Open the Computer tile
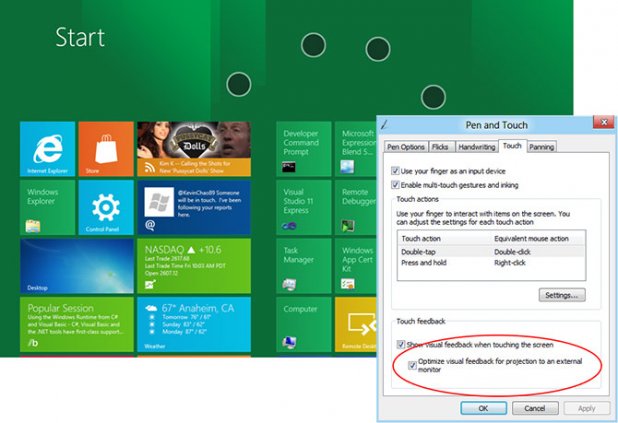Screen dimensions: 618x423 303,324
